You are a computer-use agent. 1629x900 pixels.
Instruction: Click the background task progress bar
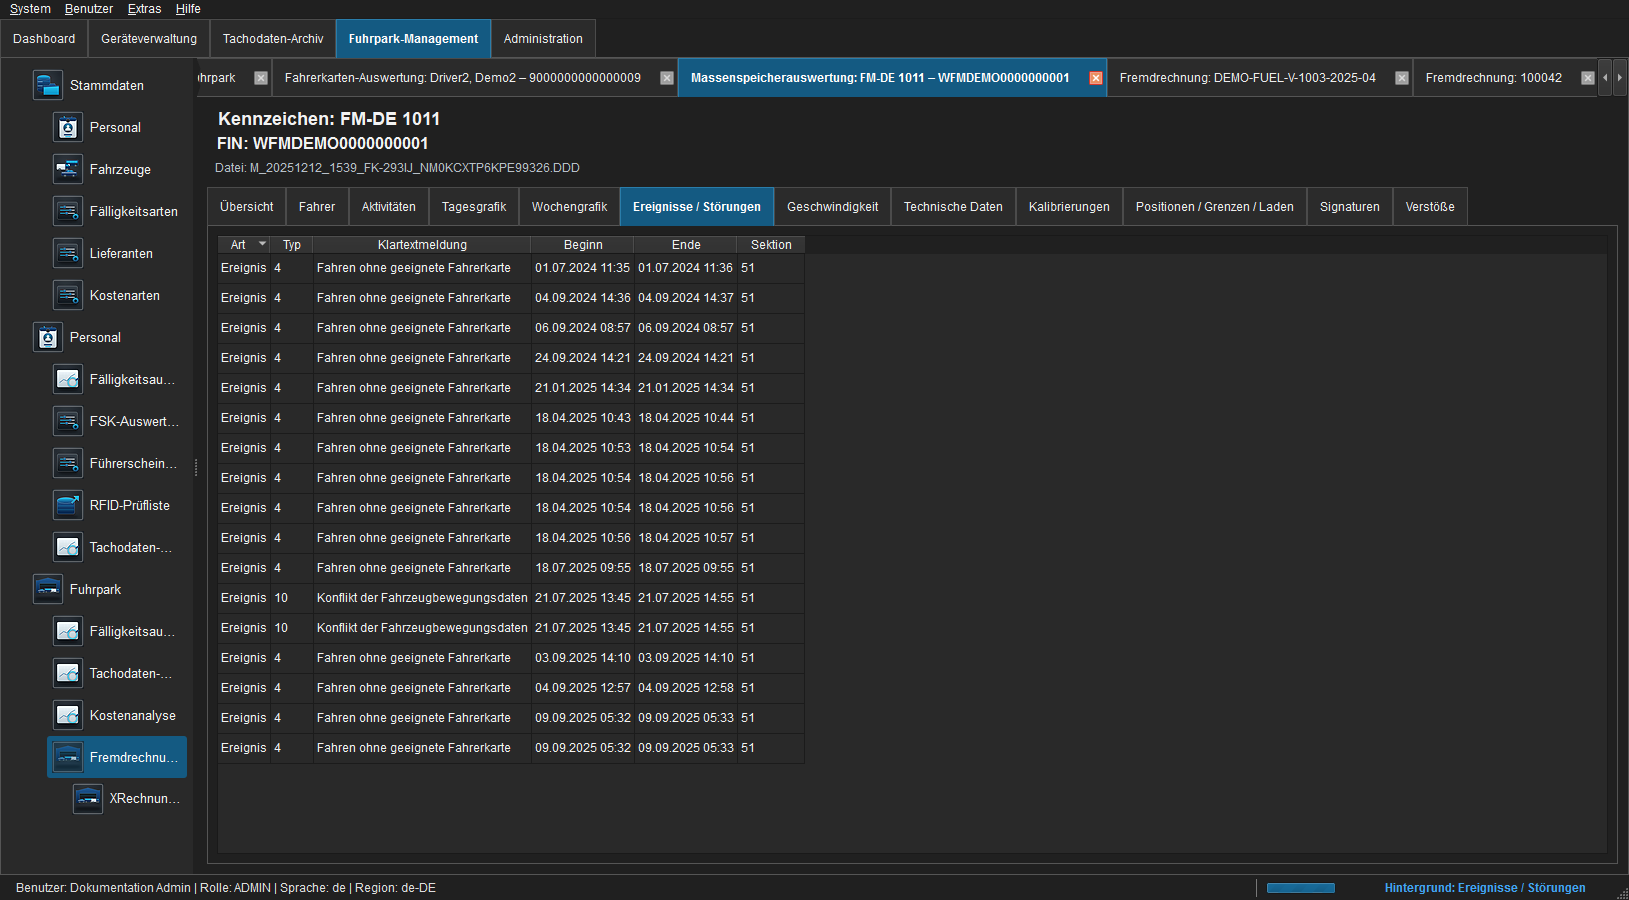point(1301,888)
